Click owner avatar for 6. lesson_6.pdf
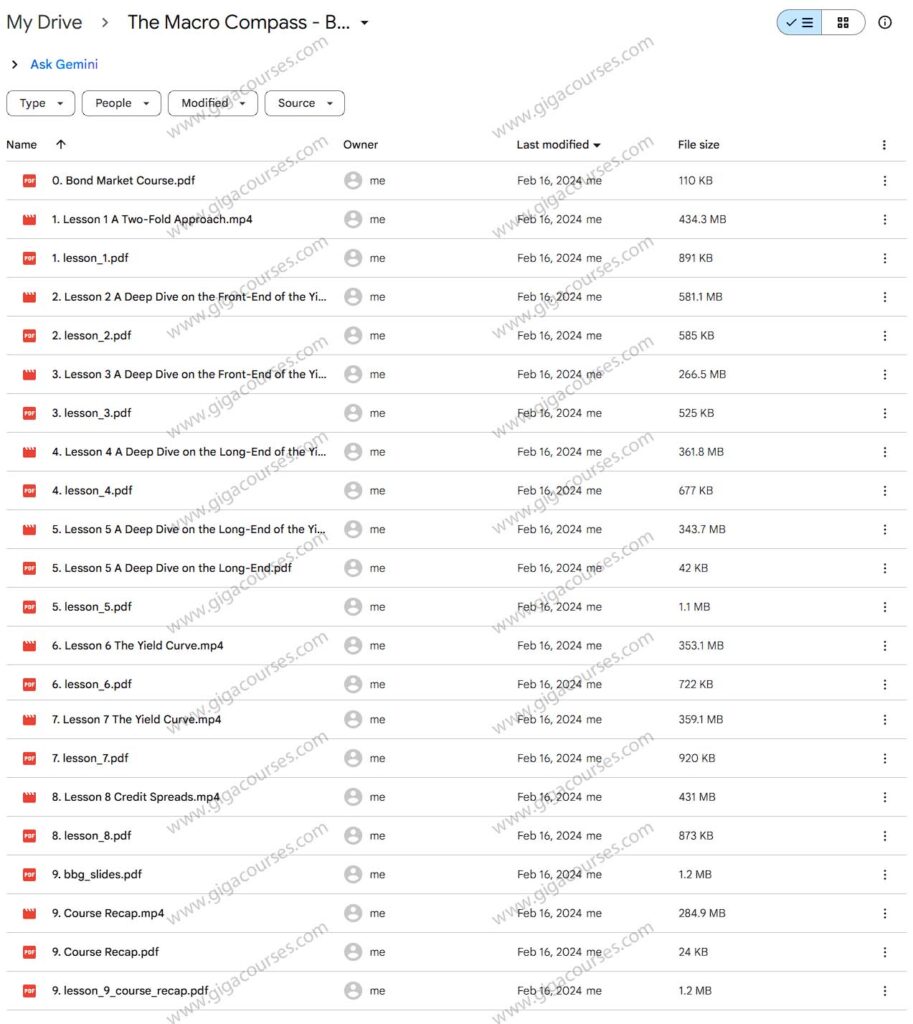Image resolution: width=913 pixels, height=1024 pixels. [x=353, y=685]
